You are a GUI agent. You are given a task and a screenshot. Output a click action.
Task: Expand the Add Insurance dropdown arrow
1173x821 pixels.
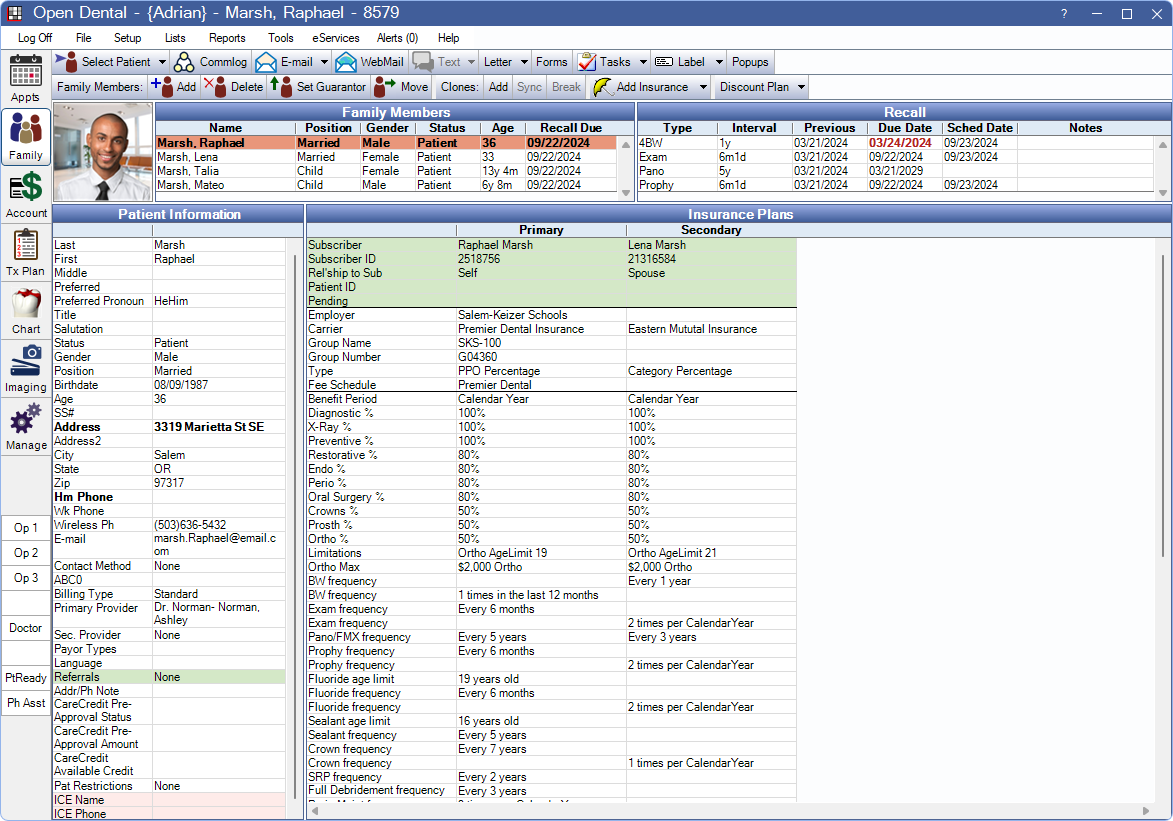[703, 87]
